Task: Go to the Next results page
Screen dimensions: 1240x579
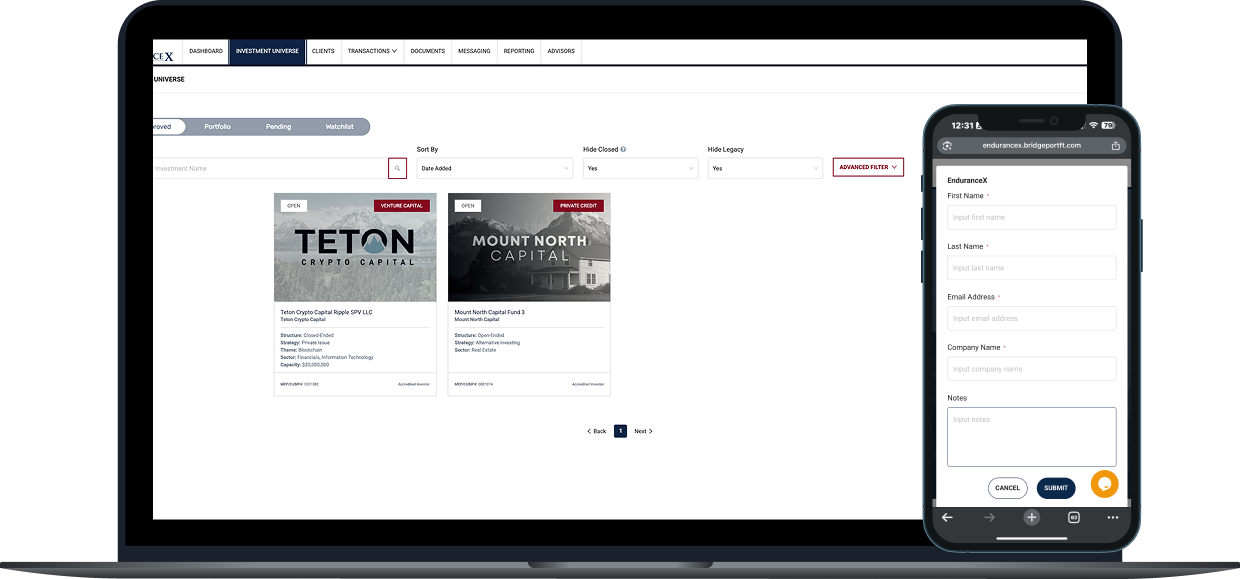Action: tap(643, 431)
